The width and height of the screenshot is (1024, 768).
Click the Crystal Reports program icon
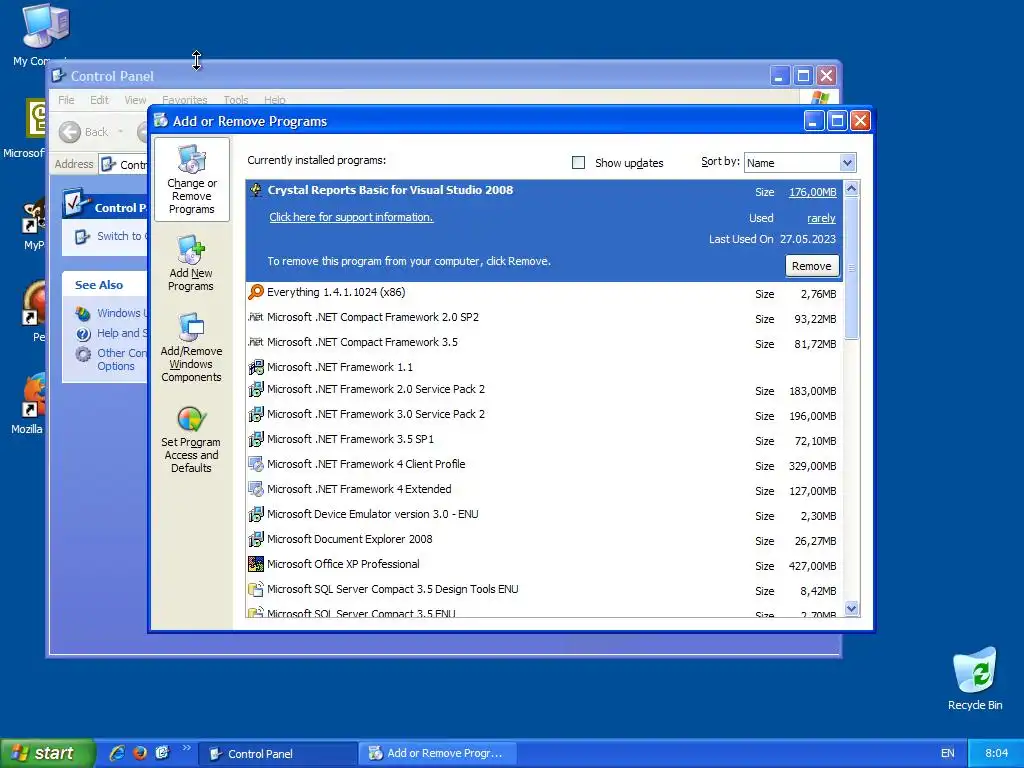click(x=256, y=190)
